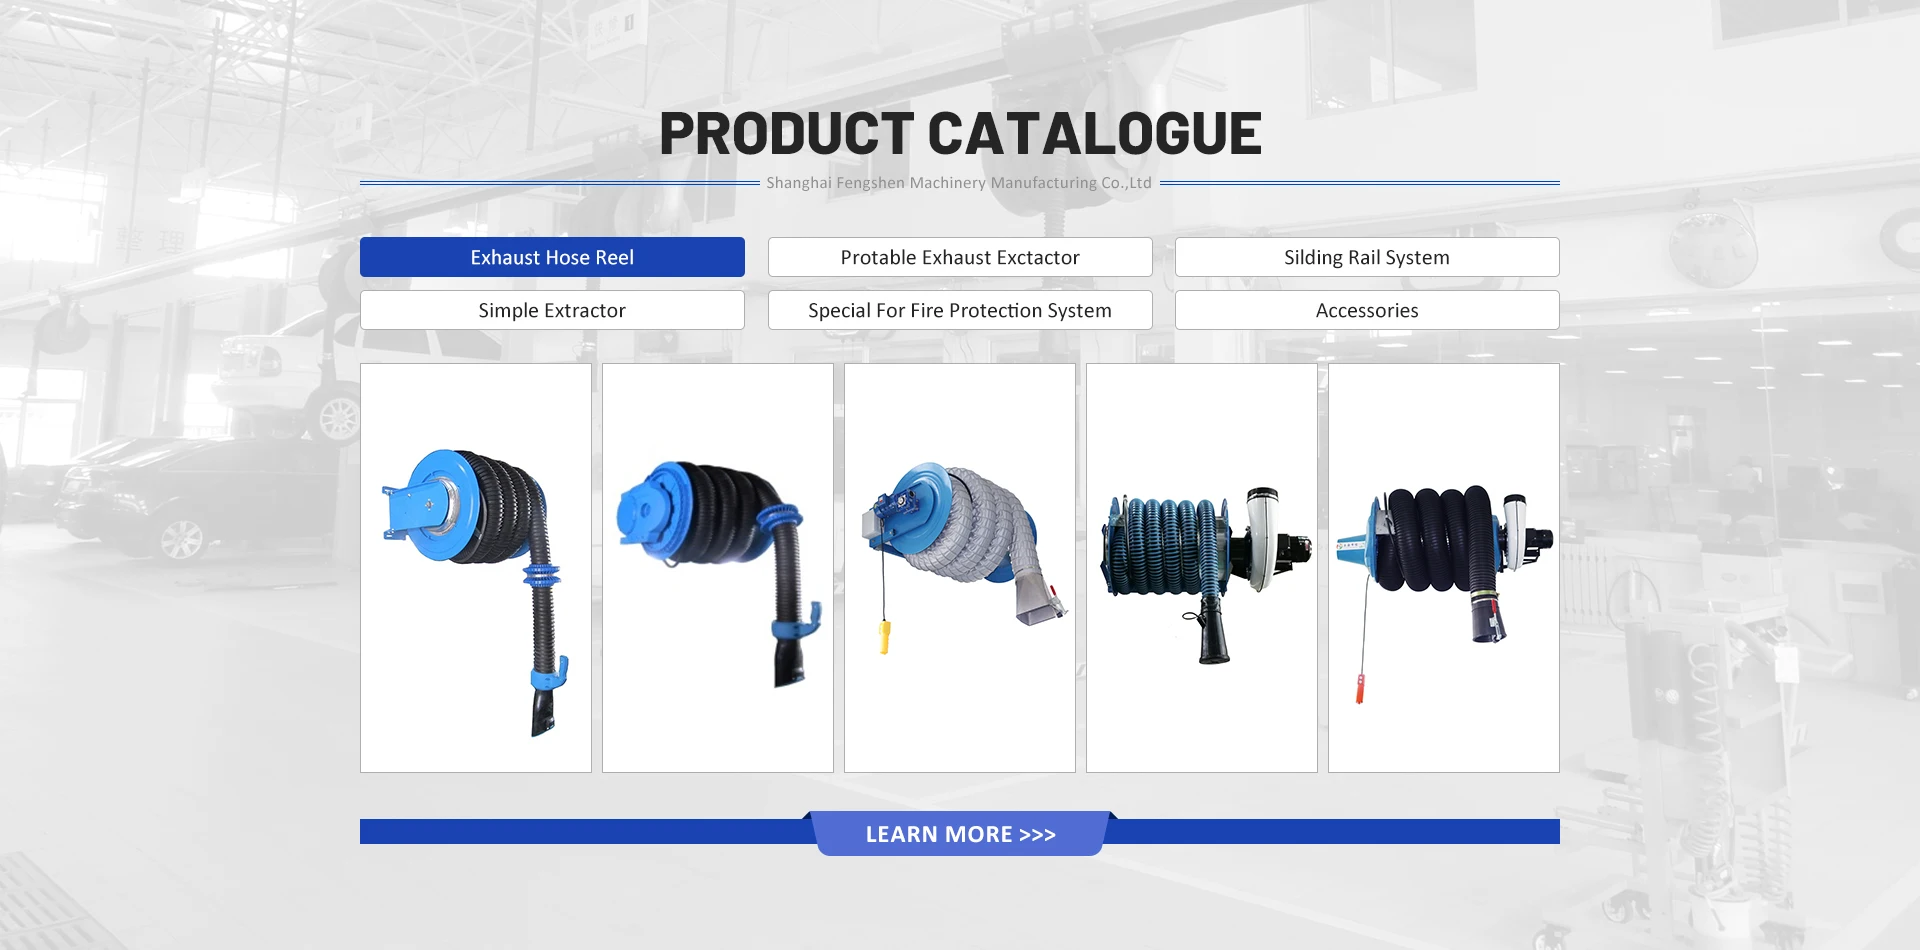Open first blue hose reel with black hose

[476, 568]
